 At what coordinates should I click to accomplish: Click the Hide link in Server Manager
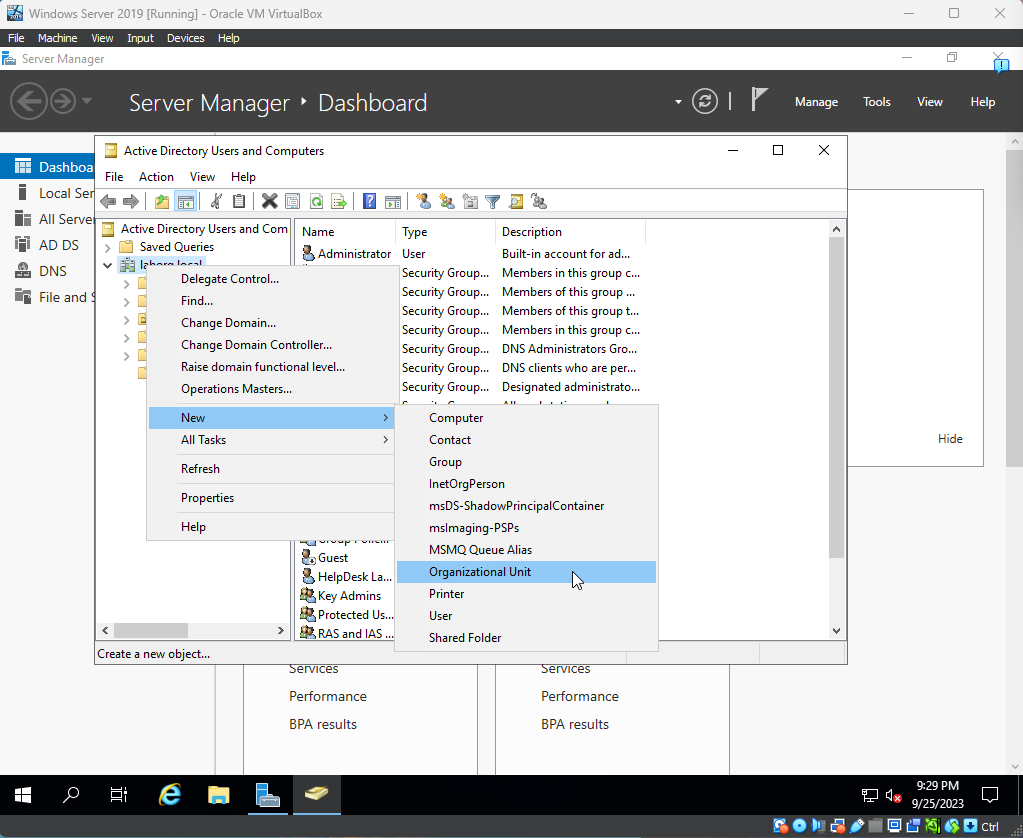950,439
